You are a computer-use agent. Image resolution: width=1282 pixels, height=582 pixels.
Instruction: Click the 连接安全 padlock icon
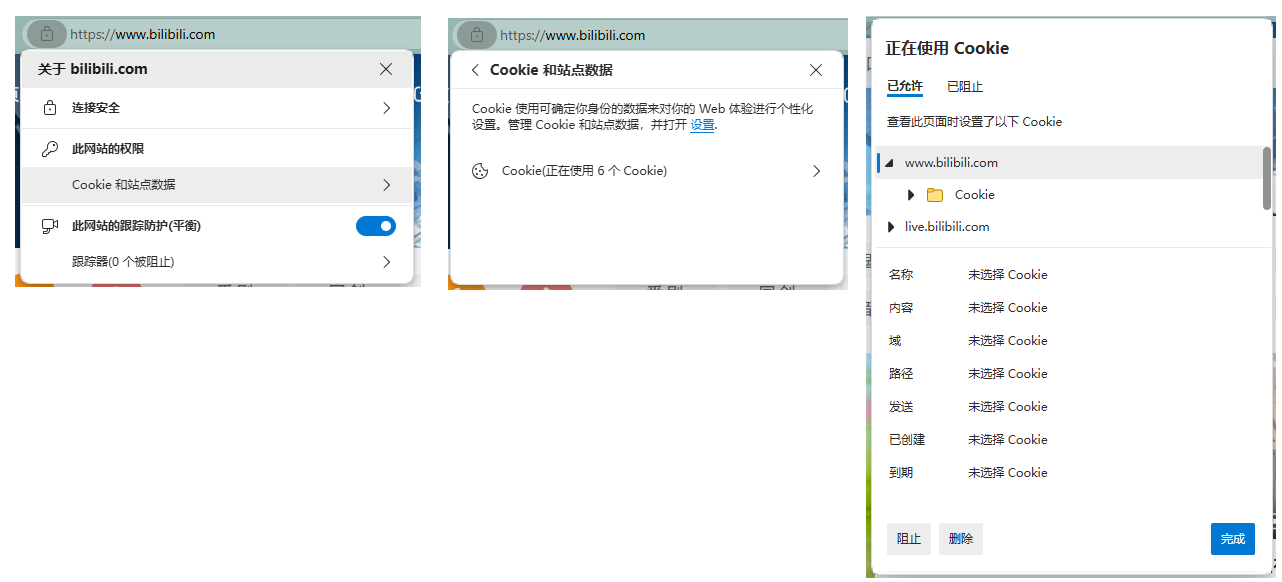[50, 108]
